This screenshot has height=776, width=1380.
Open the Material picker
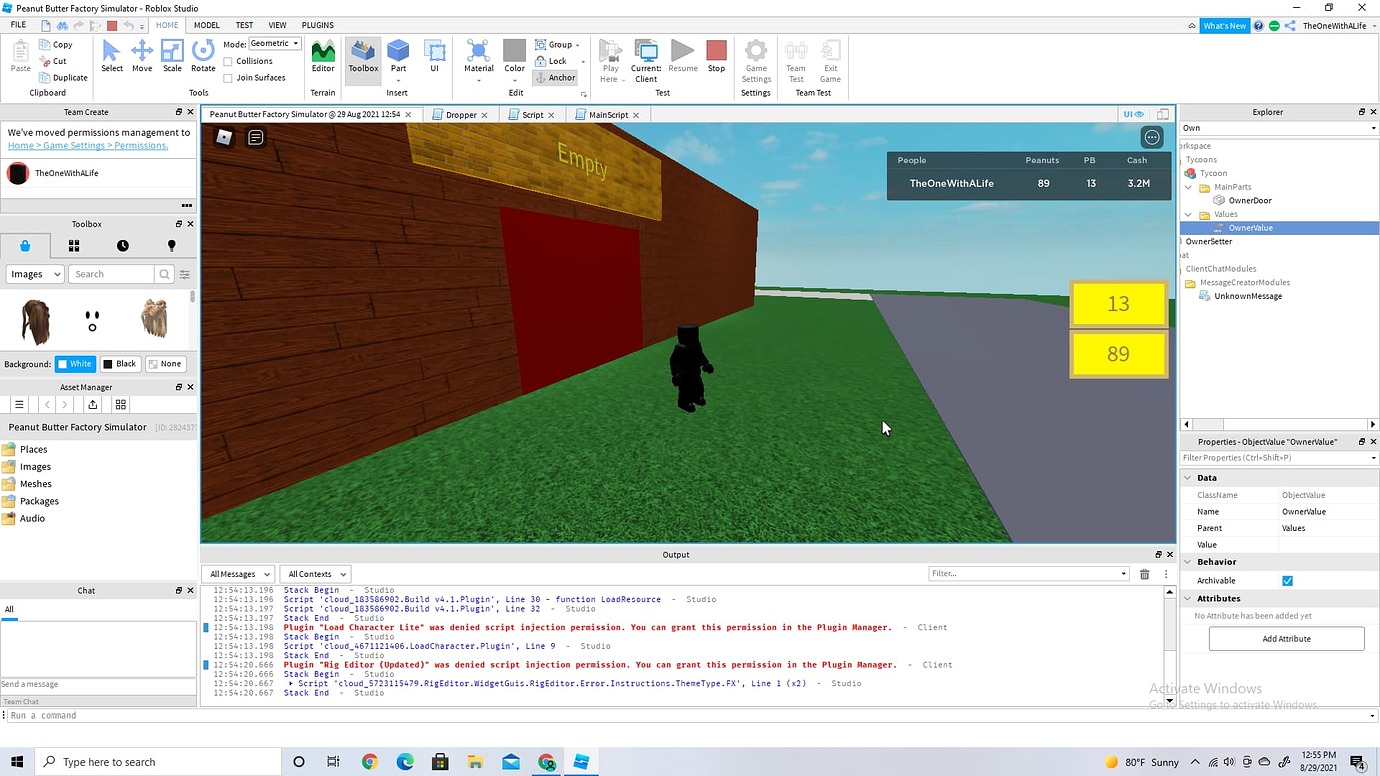coord(478,56)
